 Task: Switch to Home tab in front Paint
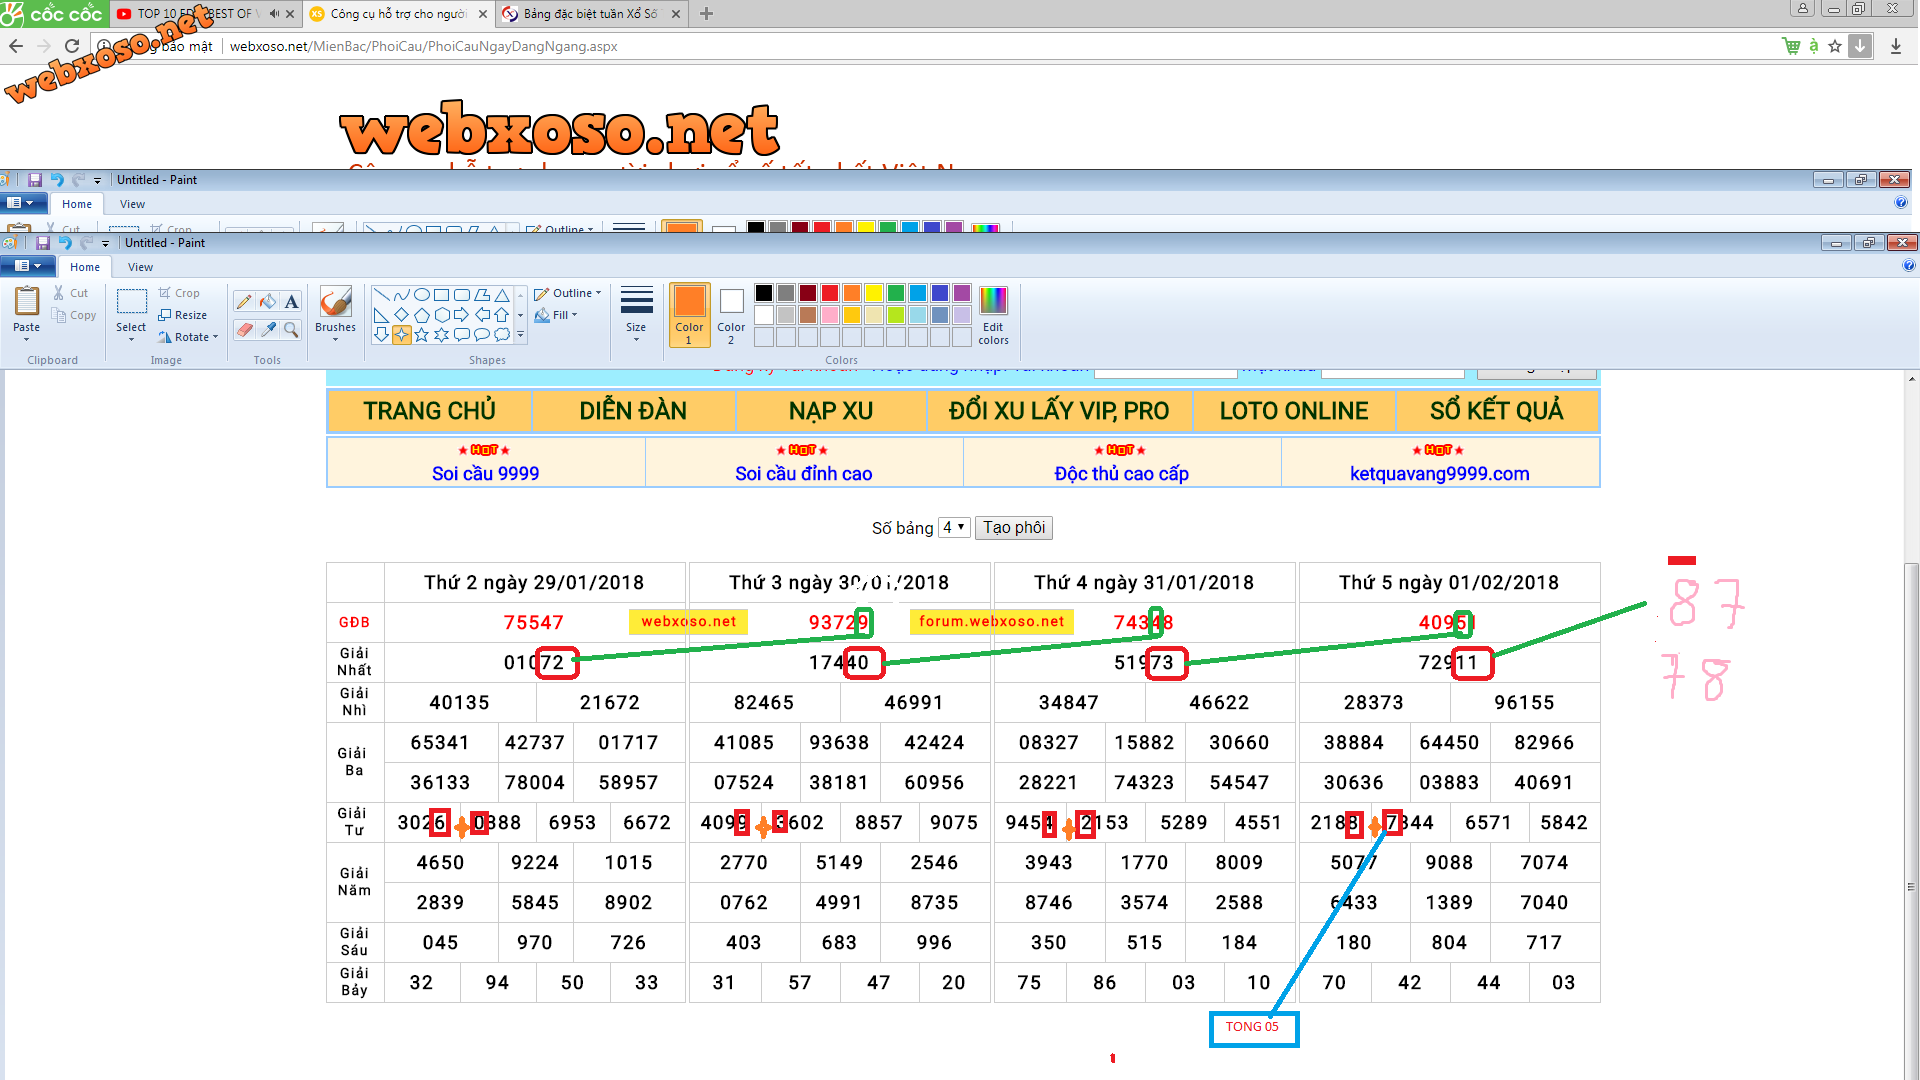tap(85, 267)
